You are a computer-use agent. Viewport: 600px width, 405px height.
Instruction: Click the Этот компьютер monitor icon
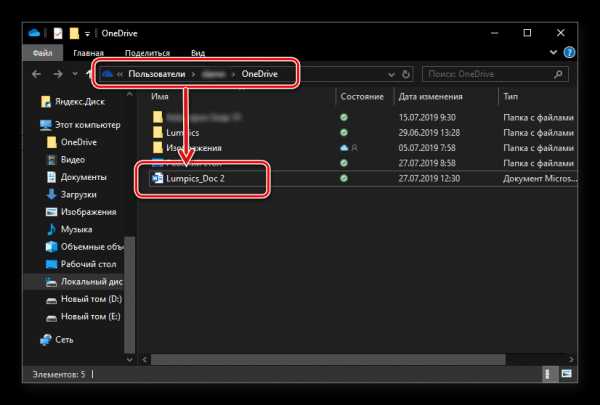point(46,125)
